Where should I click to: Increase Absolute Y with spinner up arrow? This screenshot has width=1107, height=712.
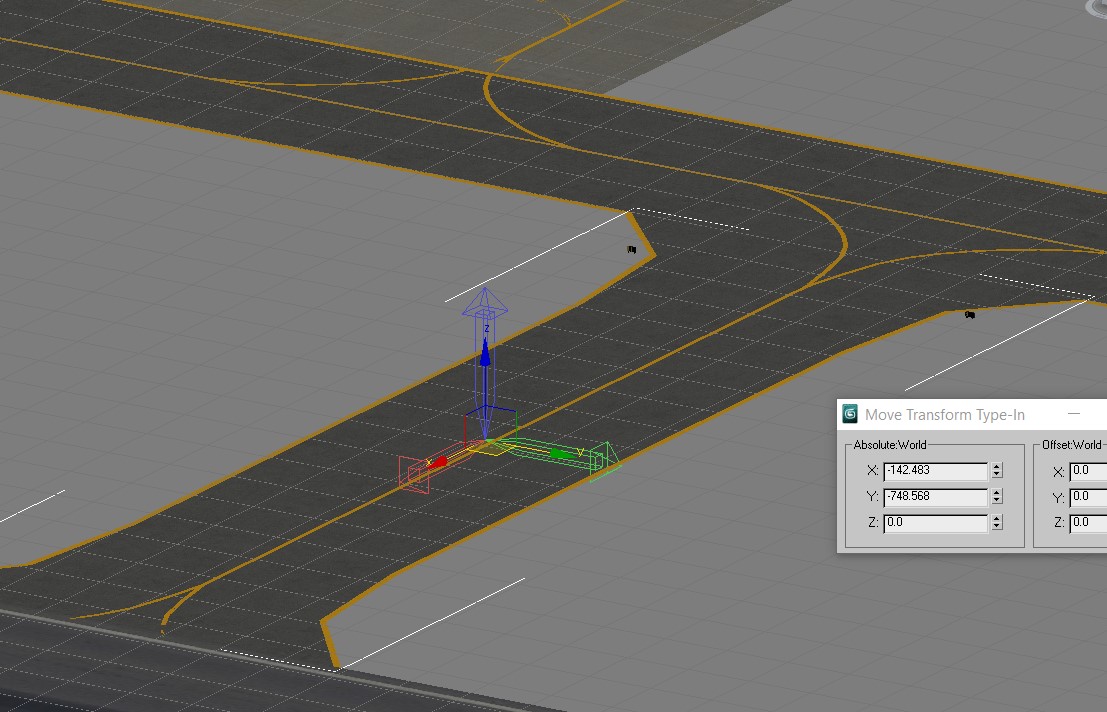click(997, 493)
